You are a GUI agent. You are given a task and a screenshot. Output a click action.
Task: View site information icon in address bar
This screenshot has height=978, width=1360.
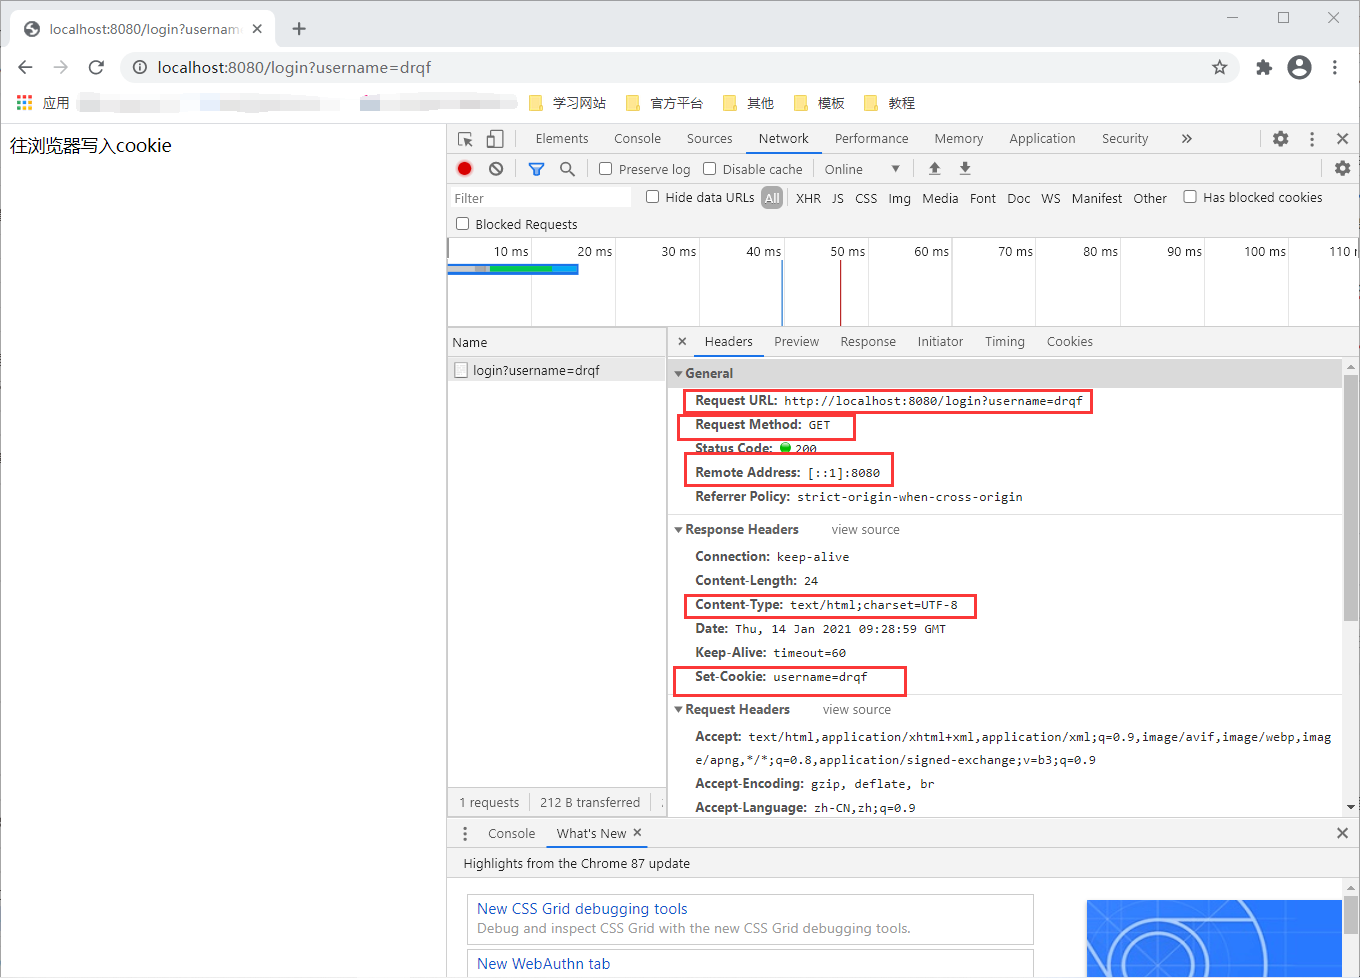pyautogui.click(x=140, y=67)
